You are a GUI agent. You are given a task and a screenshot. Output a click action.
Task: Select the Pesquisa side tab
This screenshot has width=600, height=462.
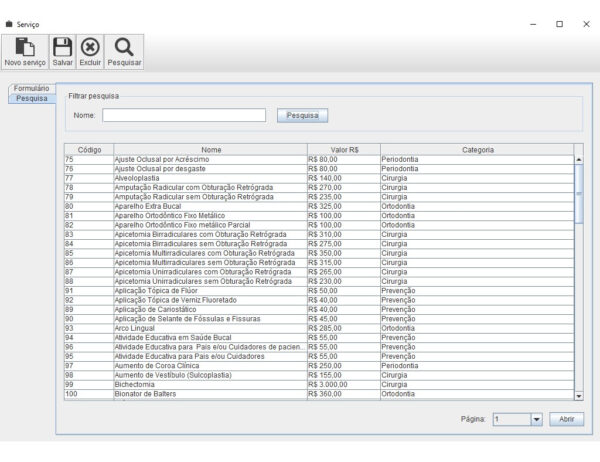coord(32,98)
